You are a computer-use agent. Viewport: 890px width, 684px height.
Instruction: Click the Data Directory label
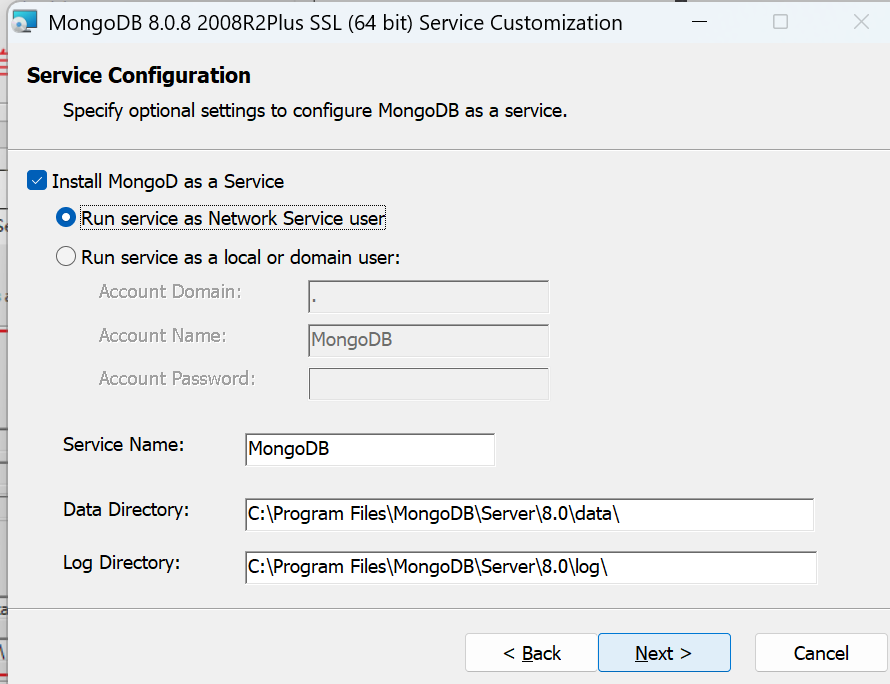pyautogui.click(x=126, y=510)
